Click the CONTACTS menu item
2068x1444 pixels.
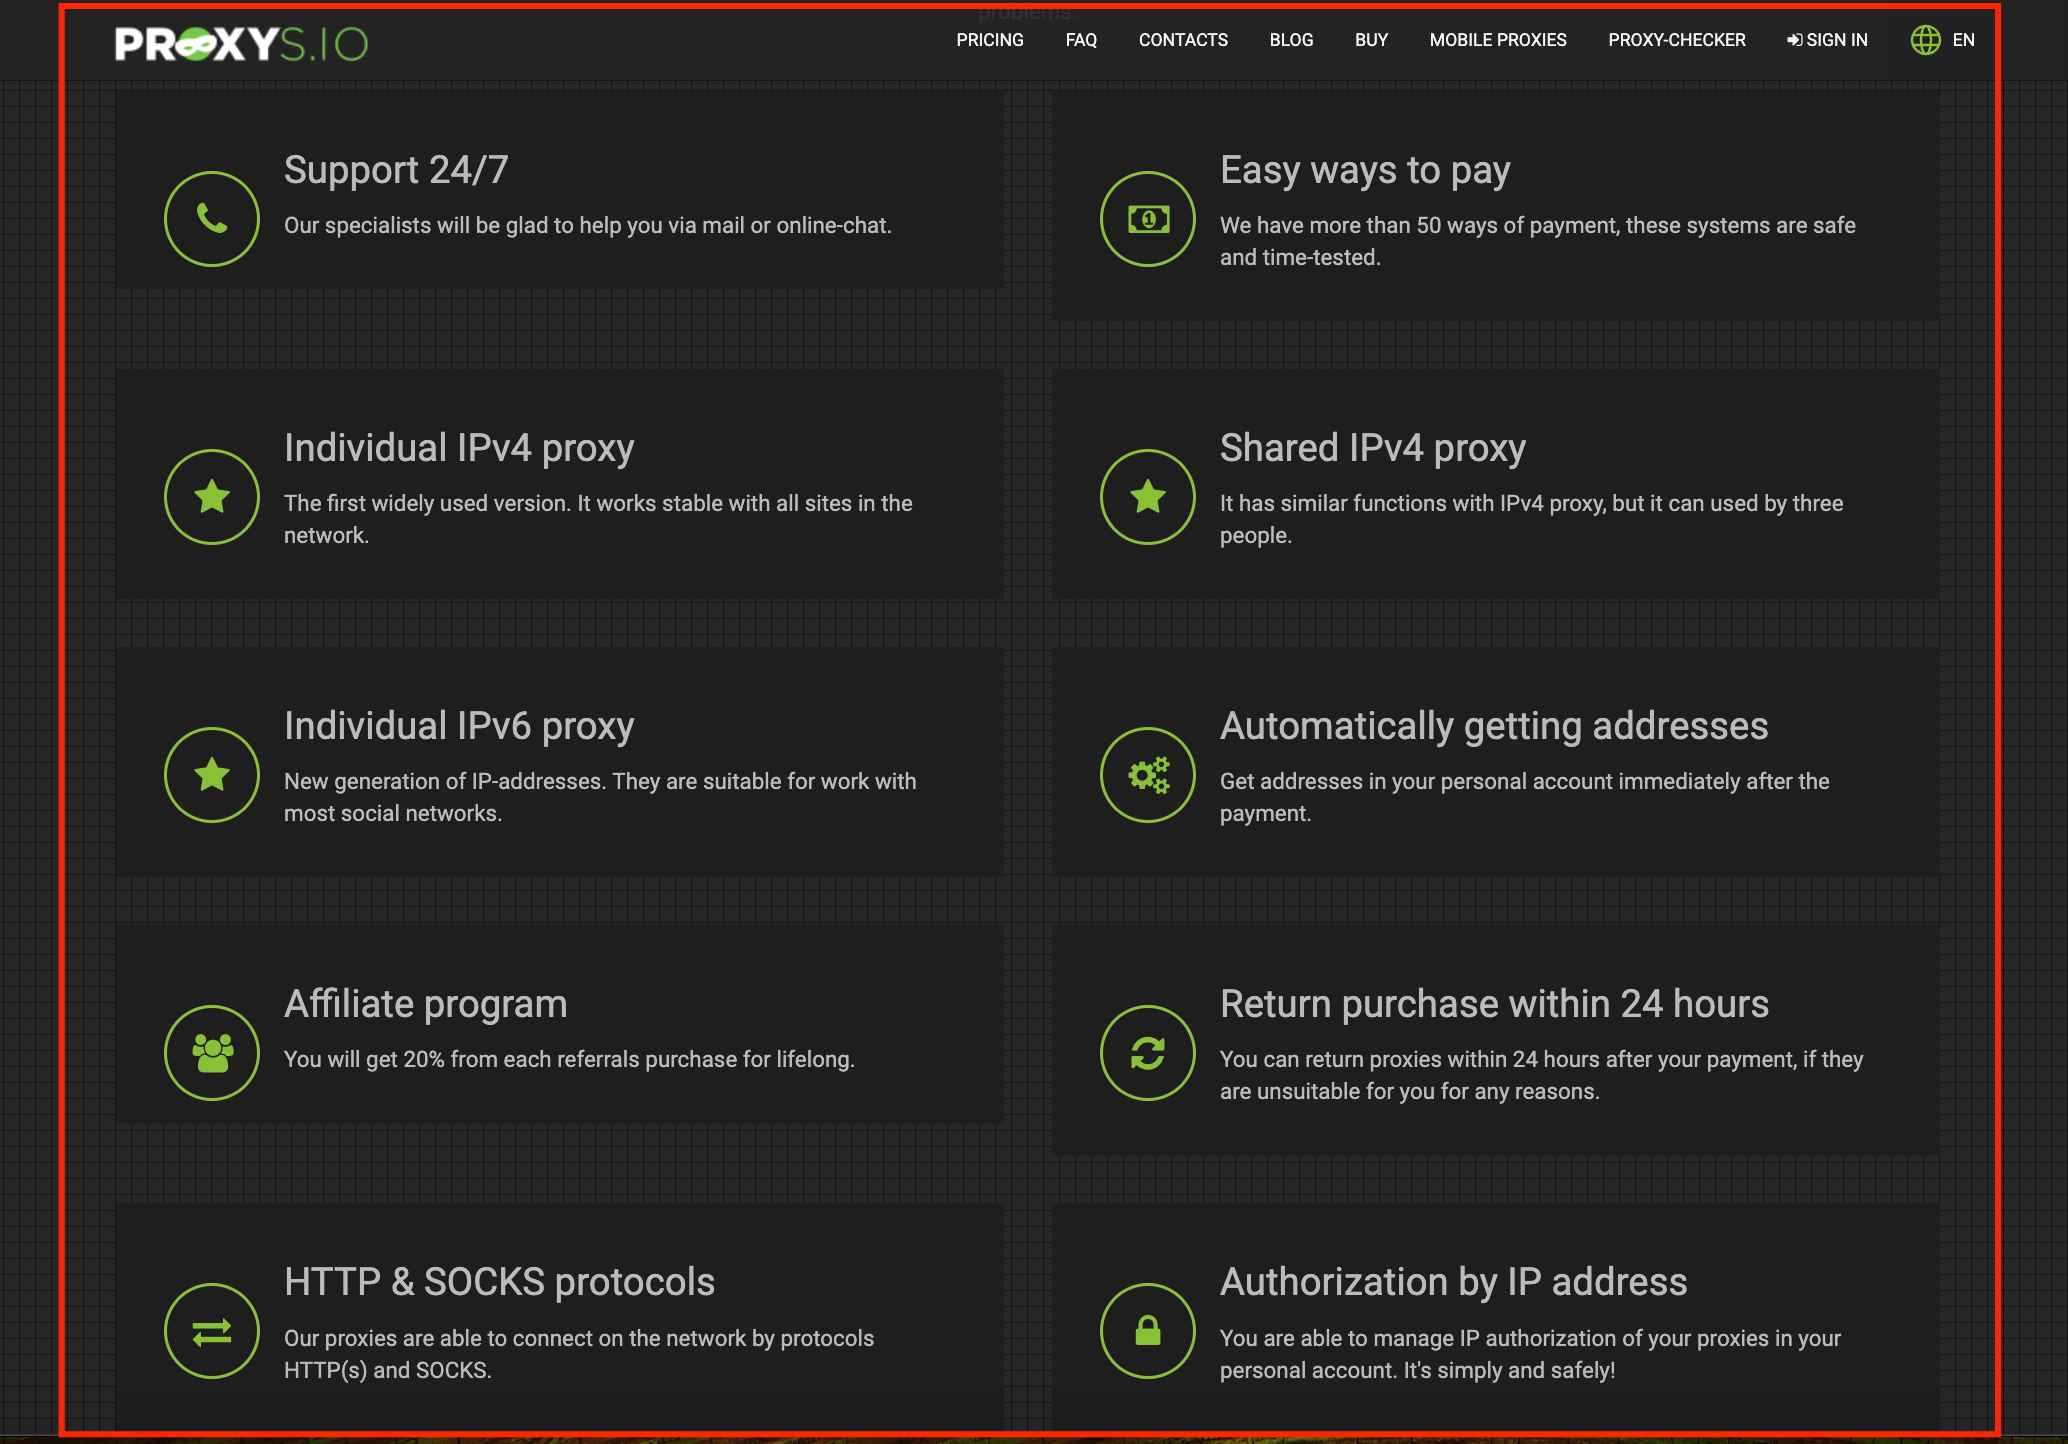1183,39
